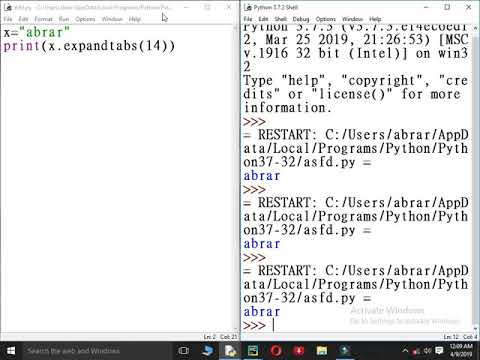Switch to the green-framed app on taskbar
The image size is (480, 360).
pyautogui.click(x=253, y=351)
